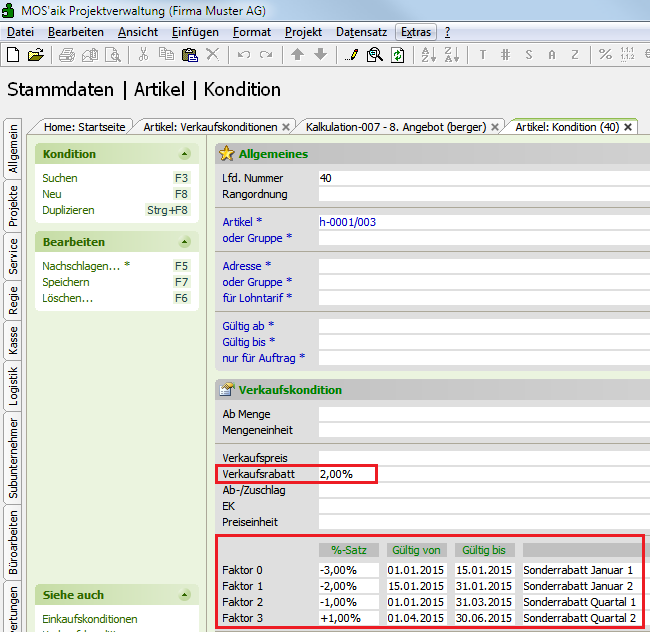Image resolution: width=650 pixels, height=632 pixels.
Task: Collapse the Kondition sidebar panel
Action: click(184, 154)
